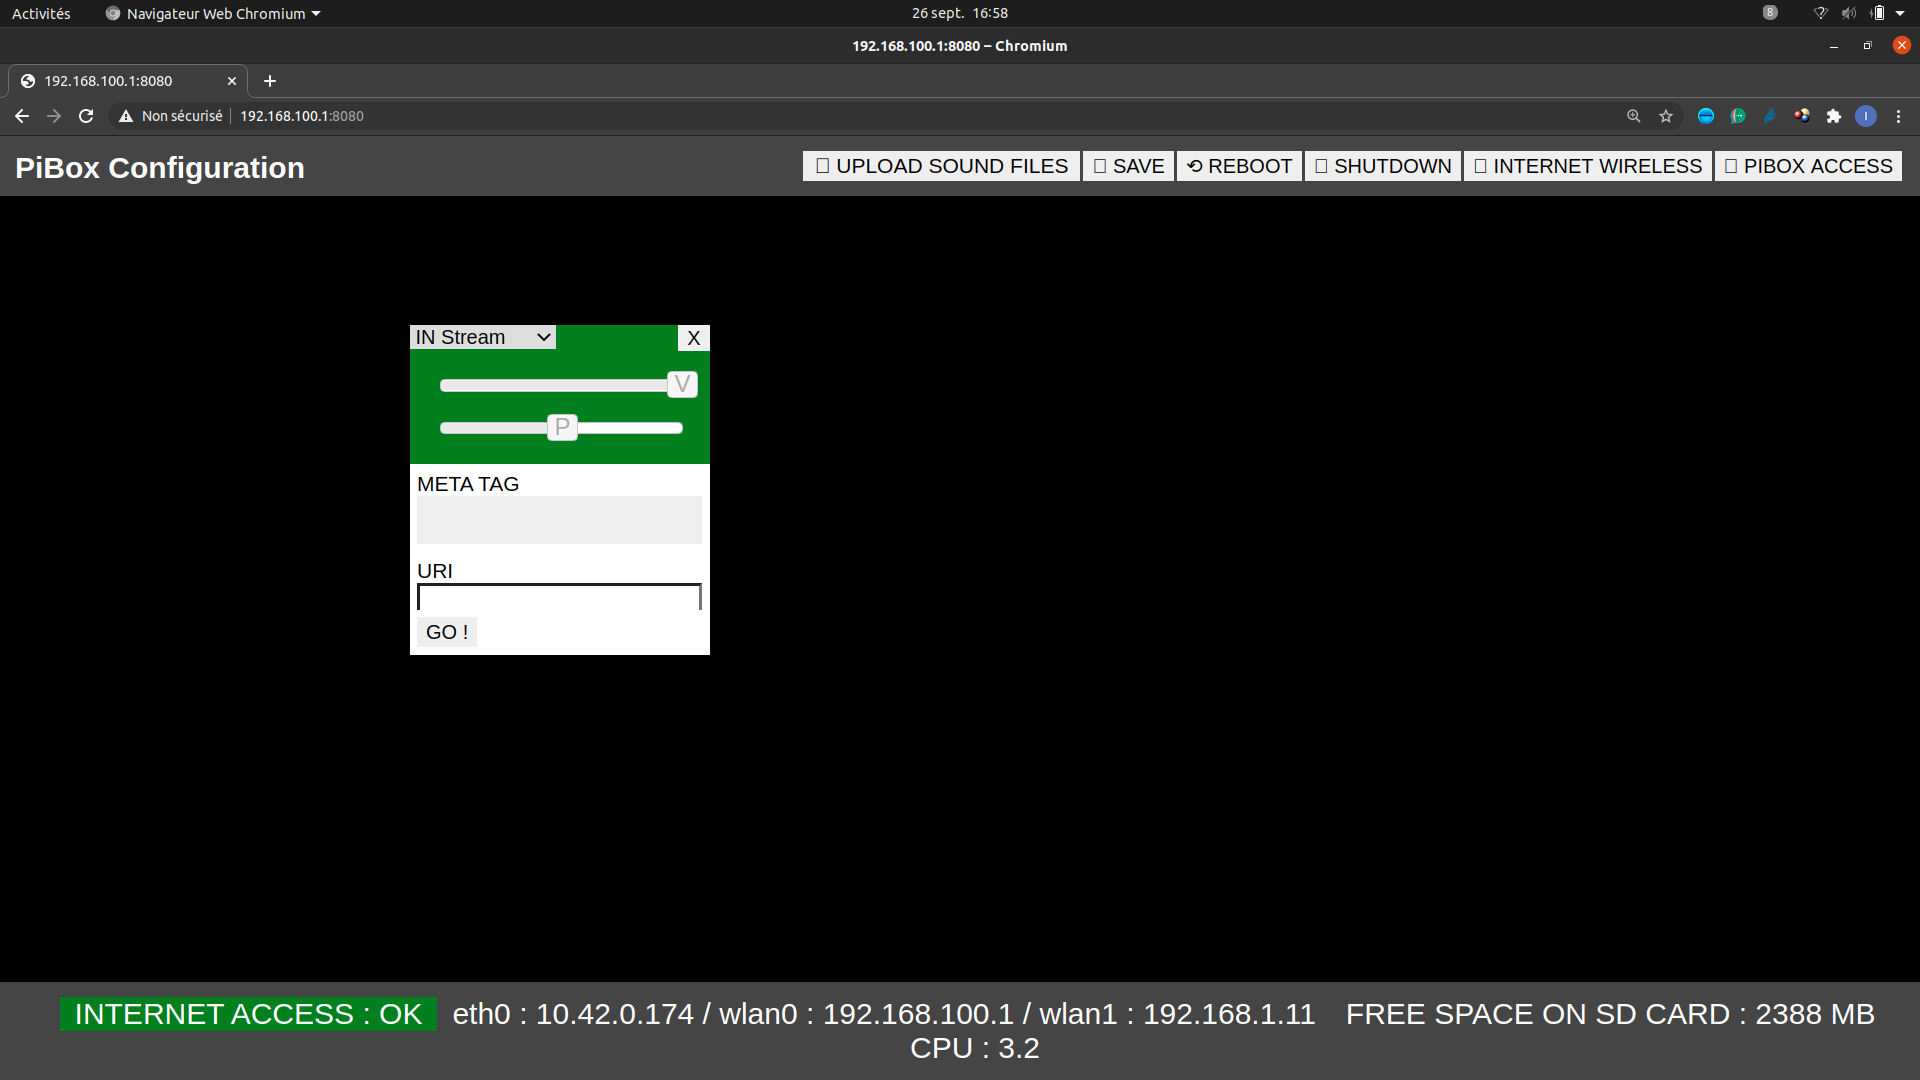Click the META TAG text area
Screen dimensions: 1920x1080
(559, 520)
